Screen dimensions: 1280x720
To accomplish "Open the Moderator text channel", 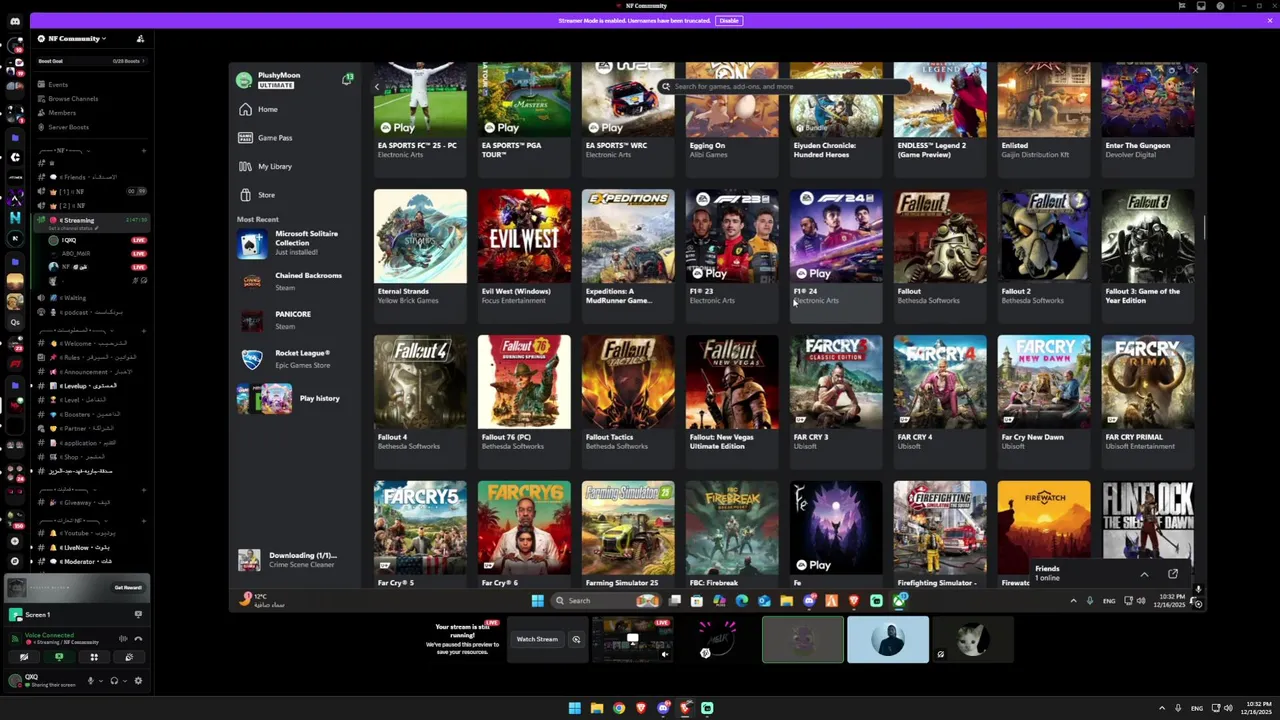I will (x=91, y=561).
